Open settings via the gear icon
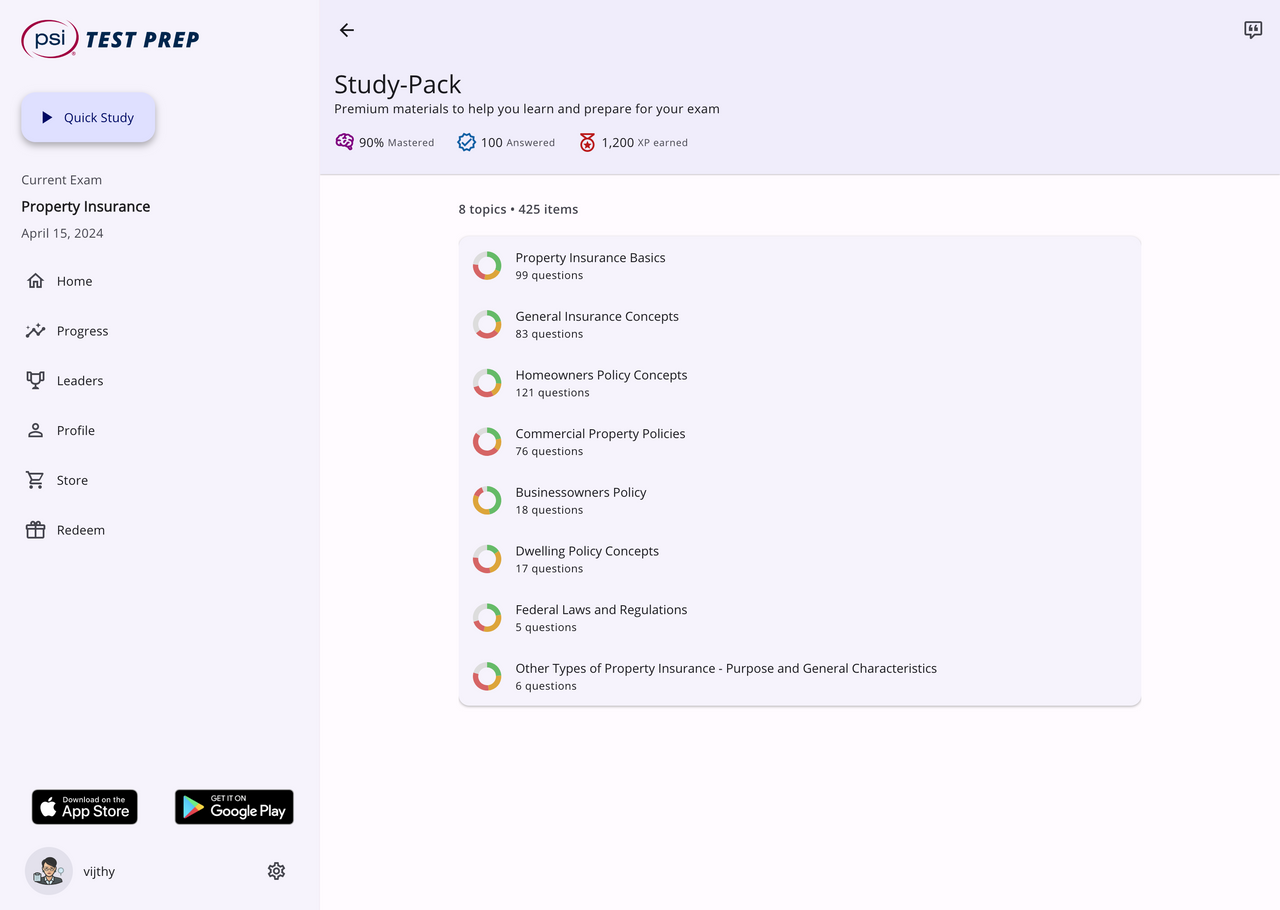 coord(277,871)
